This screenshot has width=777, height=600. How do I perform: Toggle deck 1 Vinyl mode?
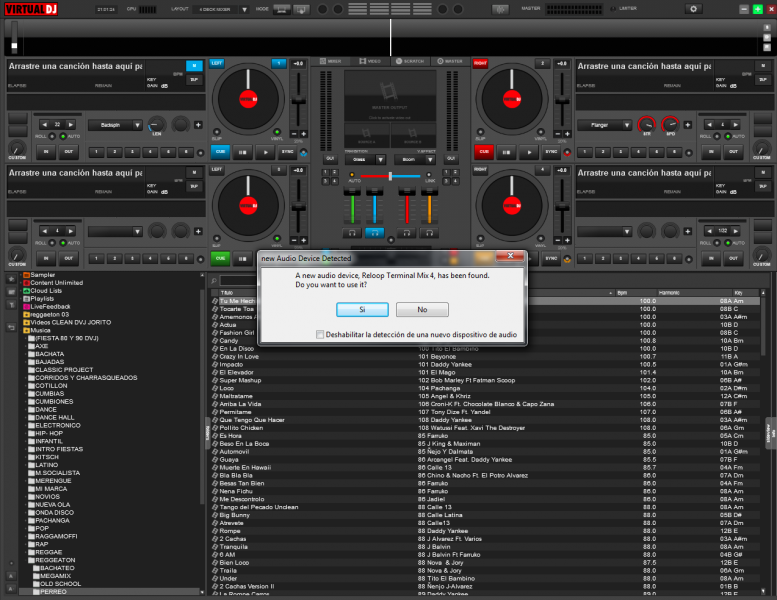coord(277,132)
